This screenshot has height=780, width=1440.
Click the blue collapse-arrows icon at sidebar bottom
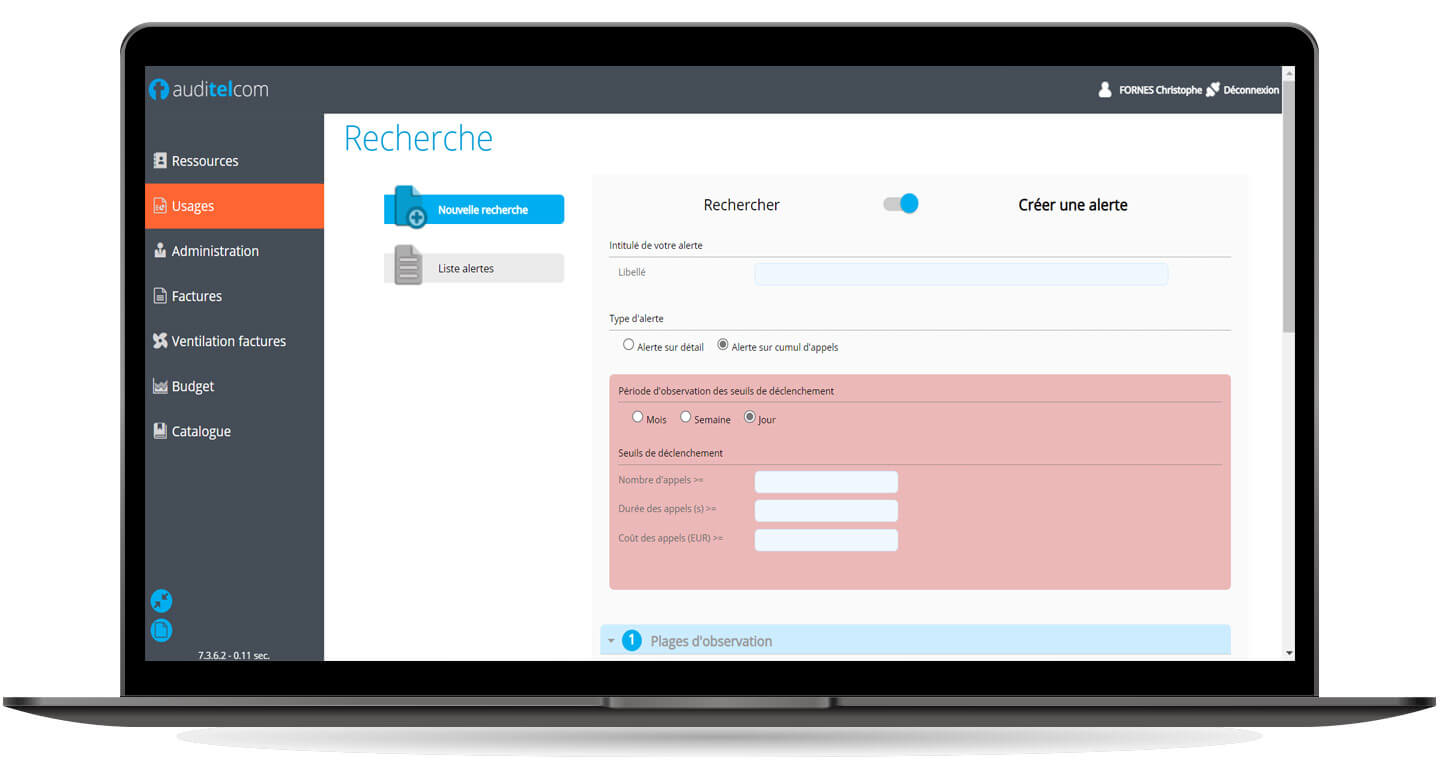point(161,601)
